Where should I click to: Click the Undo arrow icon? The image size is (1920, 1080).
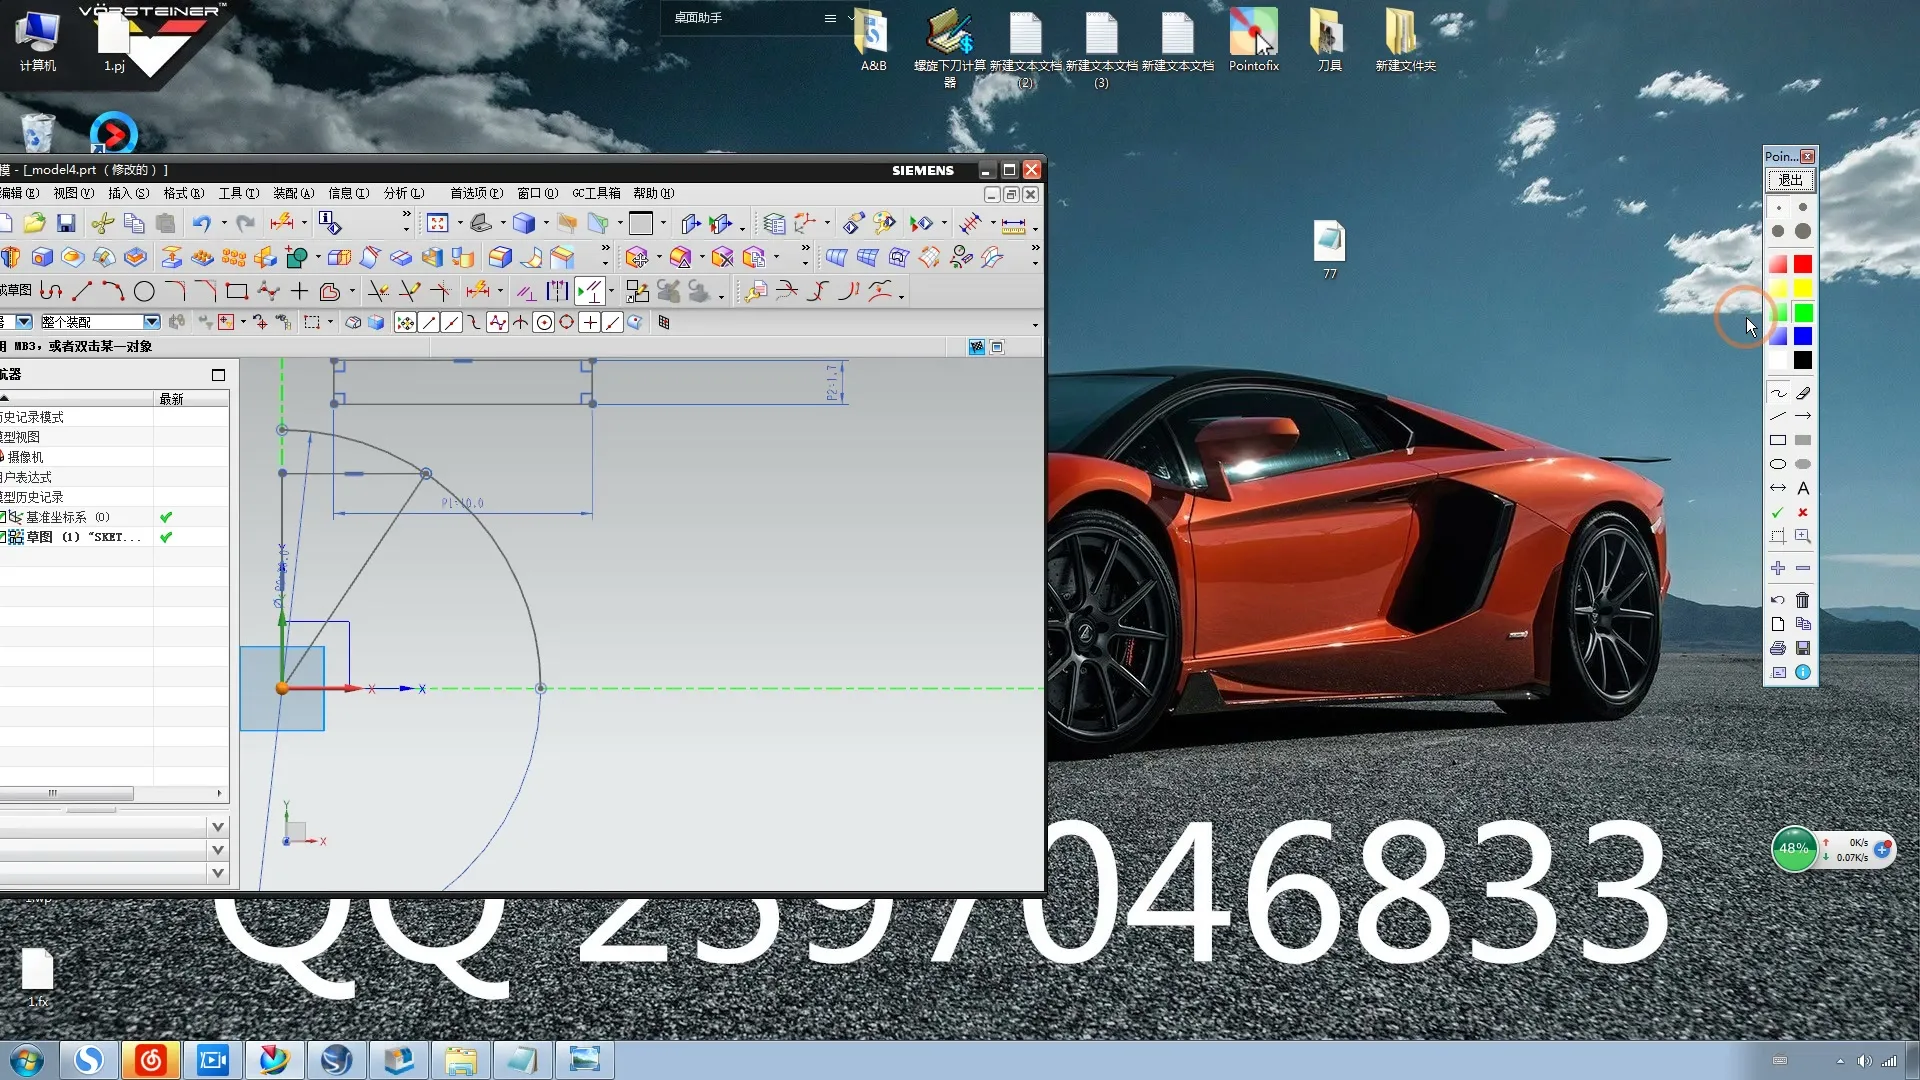click(201, 223)
